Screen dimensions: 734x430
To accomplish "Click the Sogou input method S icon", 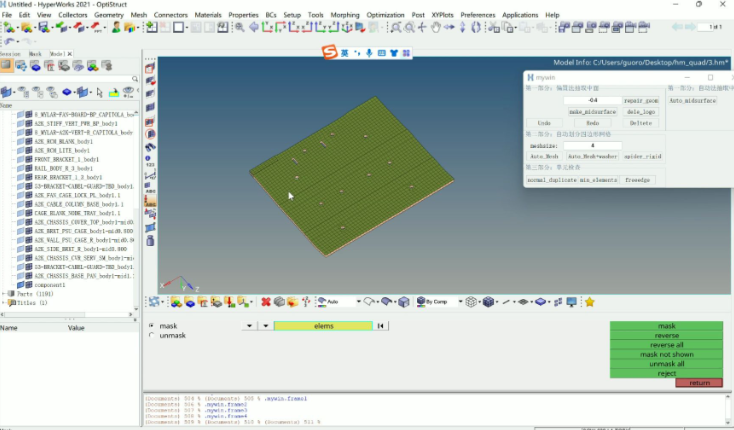I will pos(329,52).
